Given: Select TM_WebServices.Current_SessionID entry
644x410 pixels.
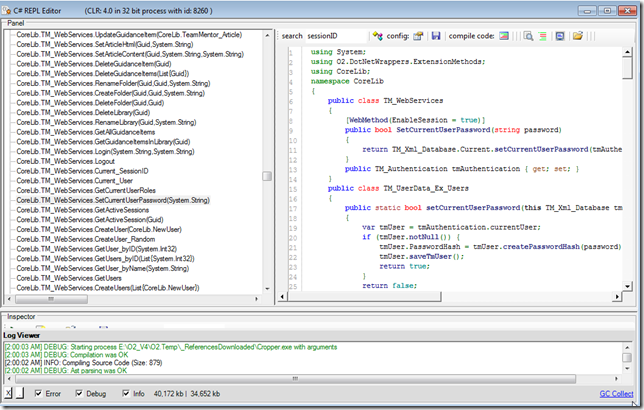Looking at the screenshot, I should pos(82,171).
